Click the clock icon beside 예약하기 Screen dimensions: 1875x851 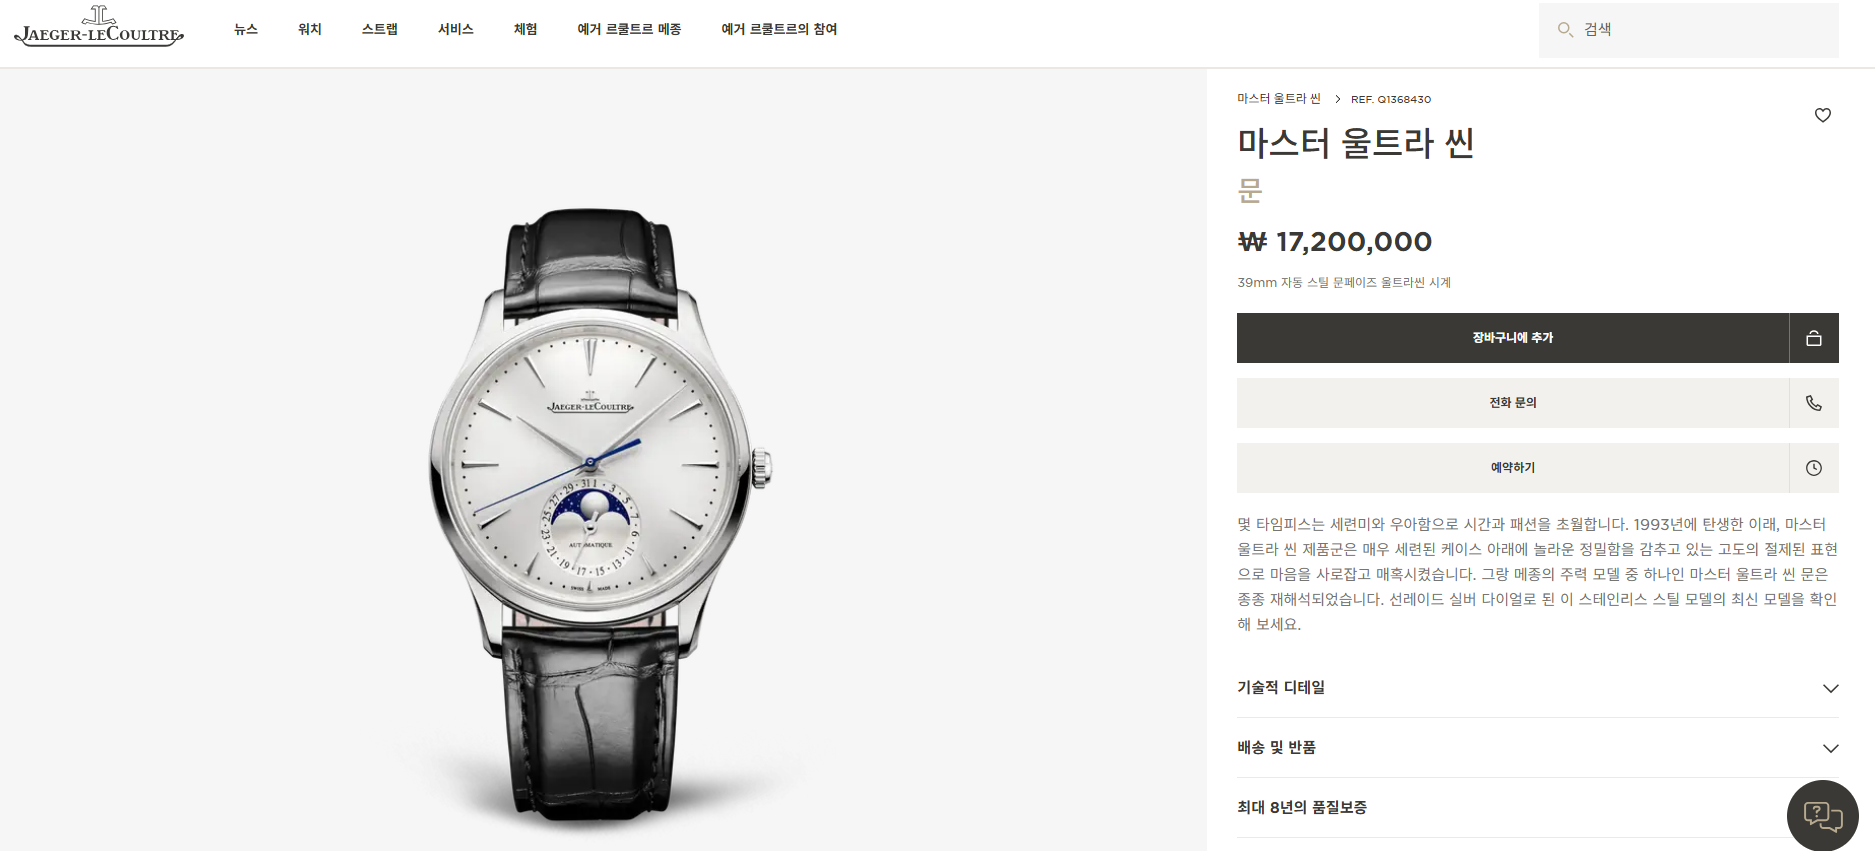click(1813, 468)
